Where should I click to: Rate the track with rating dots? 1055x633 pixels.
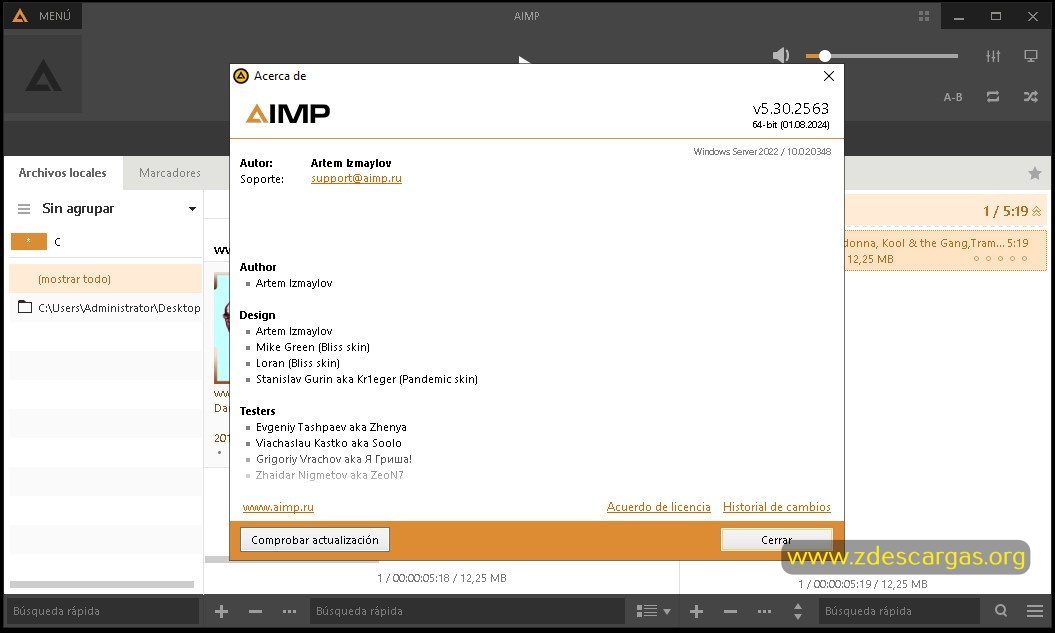1001,258
